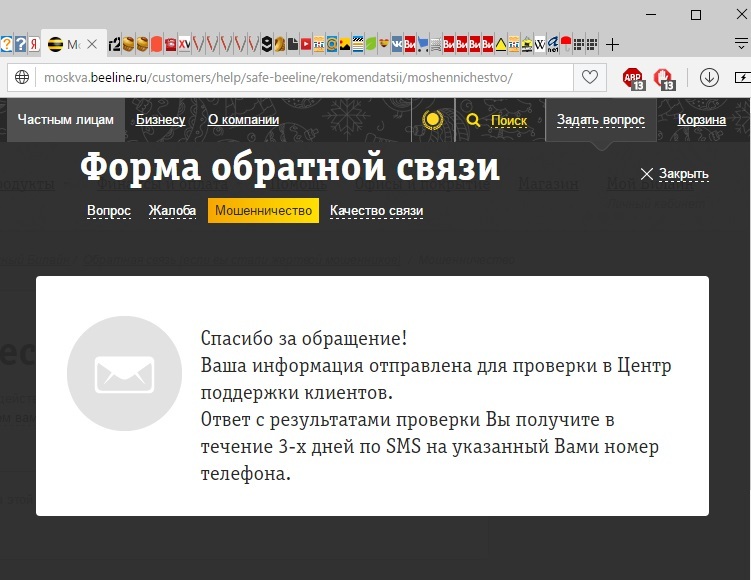View site info via globe icon

22,77
